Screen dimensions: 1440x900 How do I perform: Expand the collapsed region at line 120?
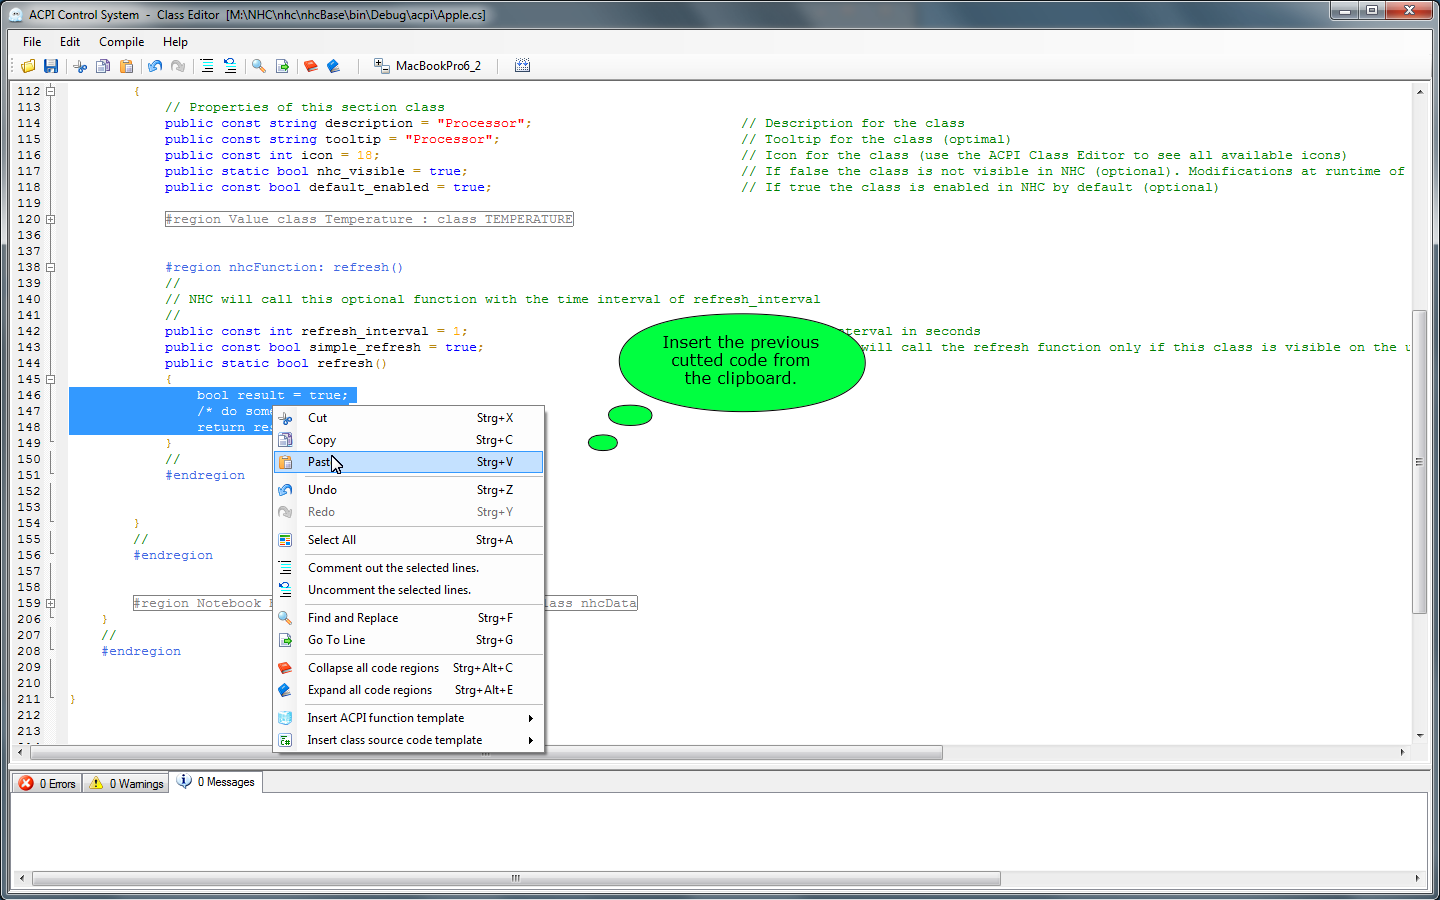tap(50, 219)
